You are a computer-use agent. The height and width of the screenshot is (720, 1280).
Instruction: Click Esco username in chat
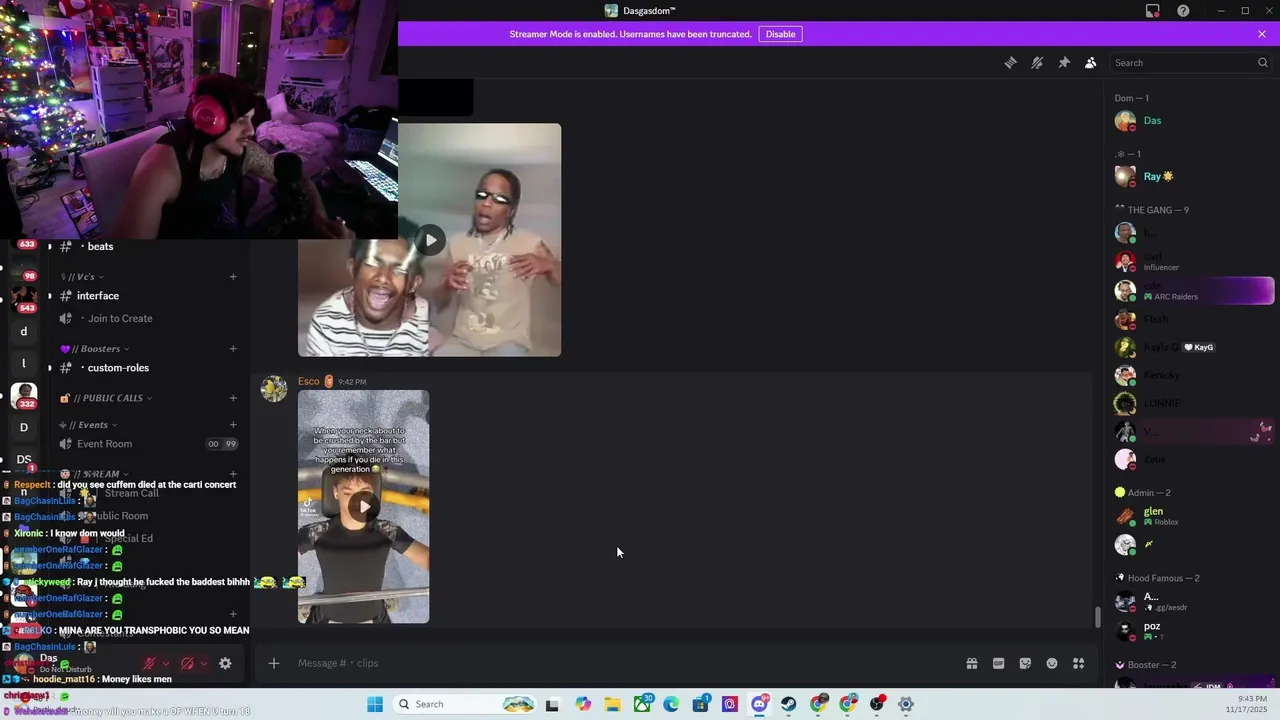click(308, 381)
